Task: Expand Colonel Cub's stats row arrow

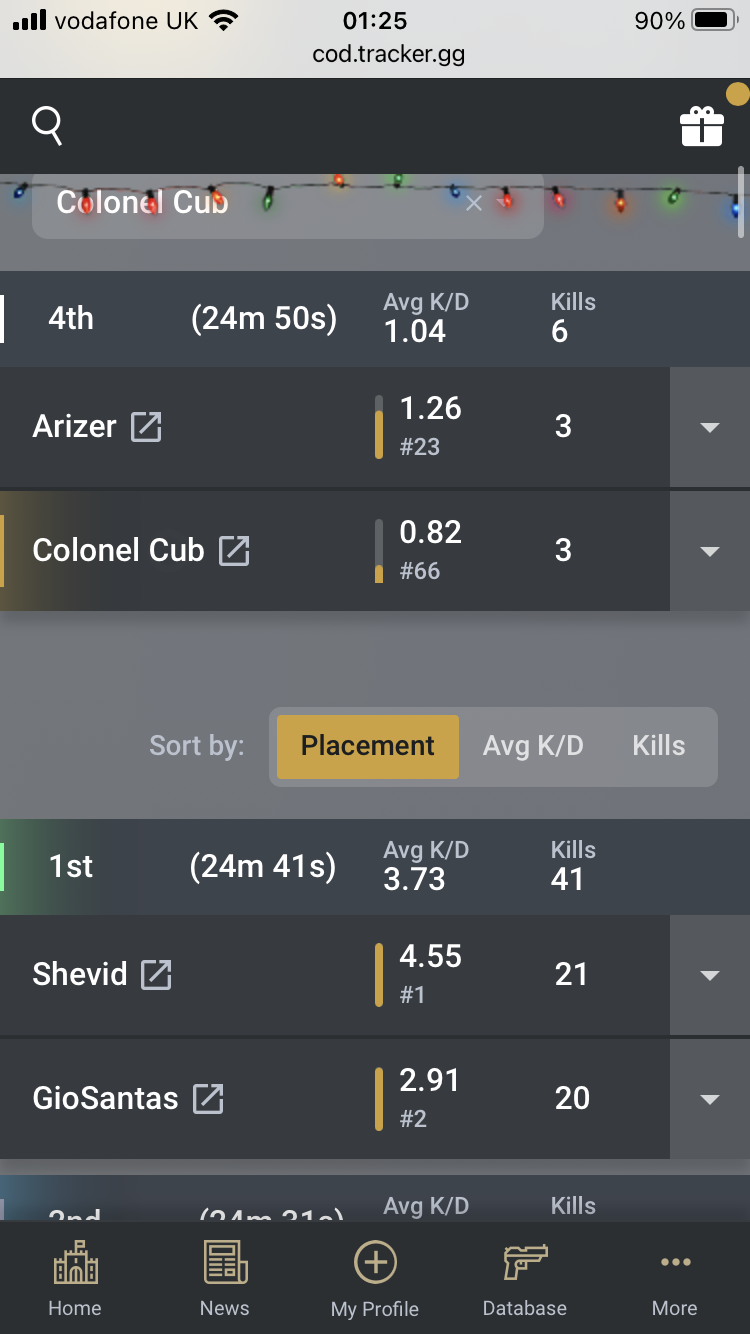Action: 710,551
